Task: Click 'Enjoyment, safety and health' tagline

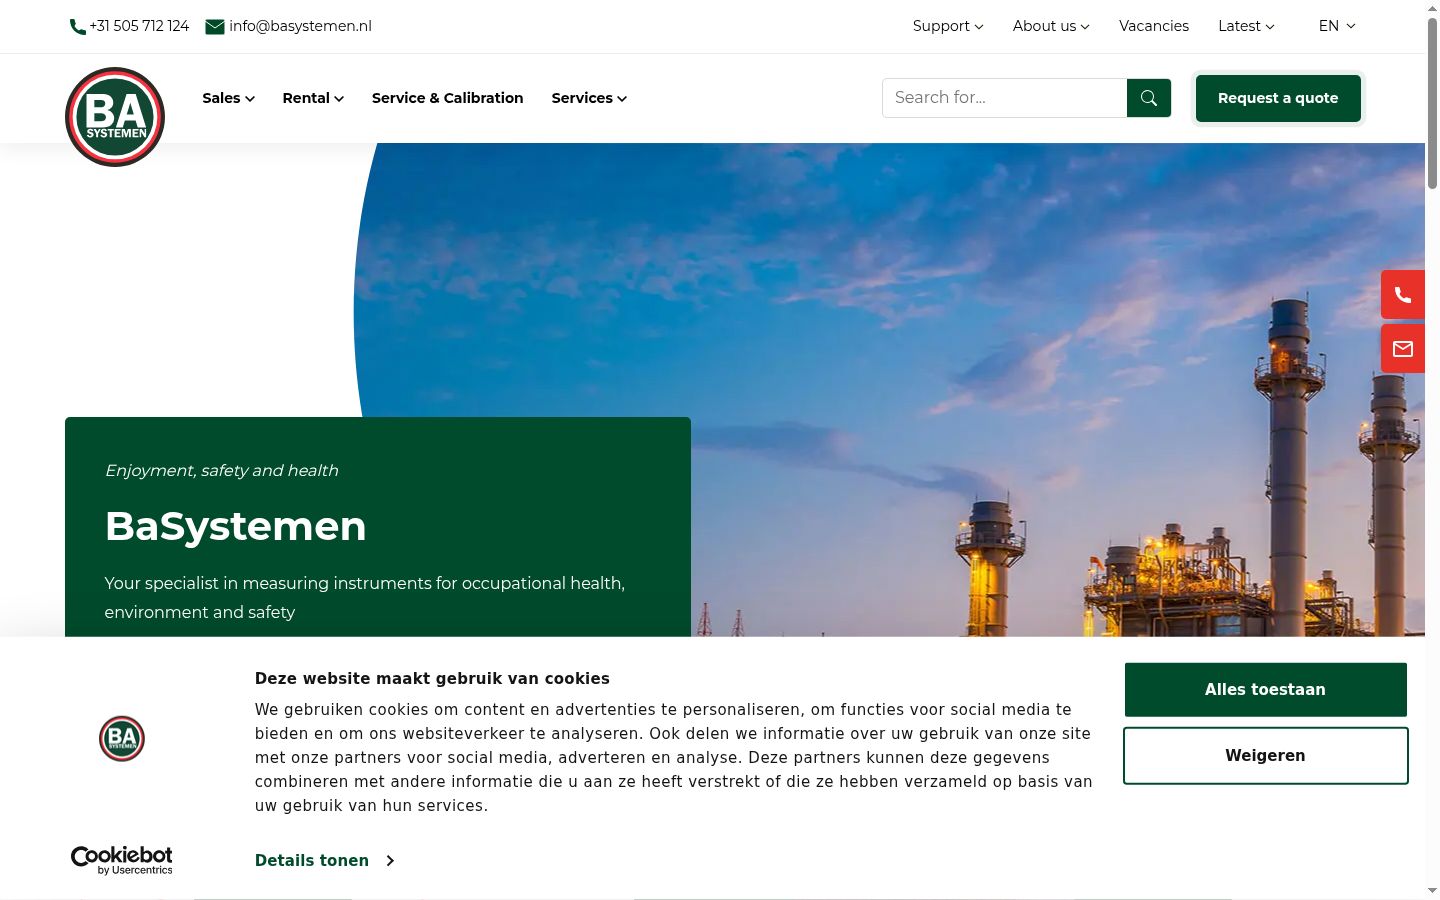Action: 222,471
